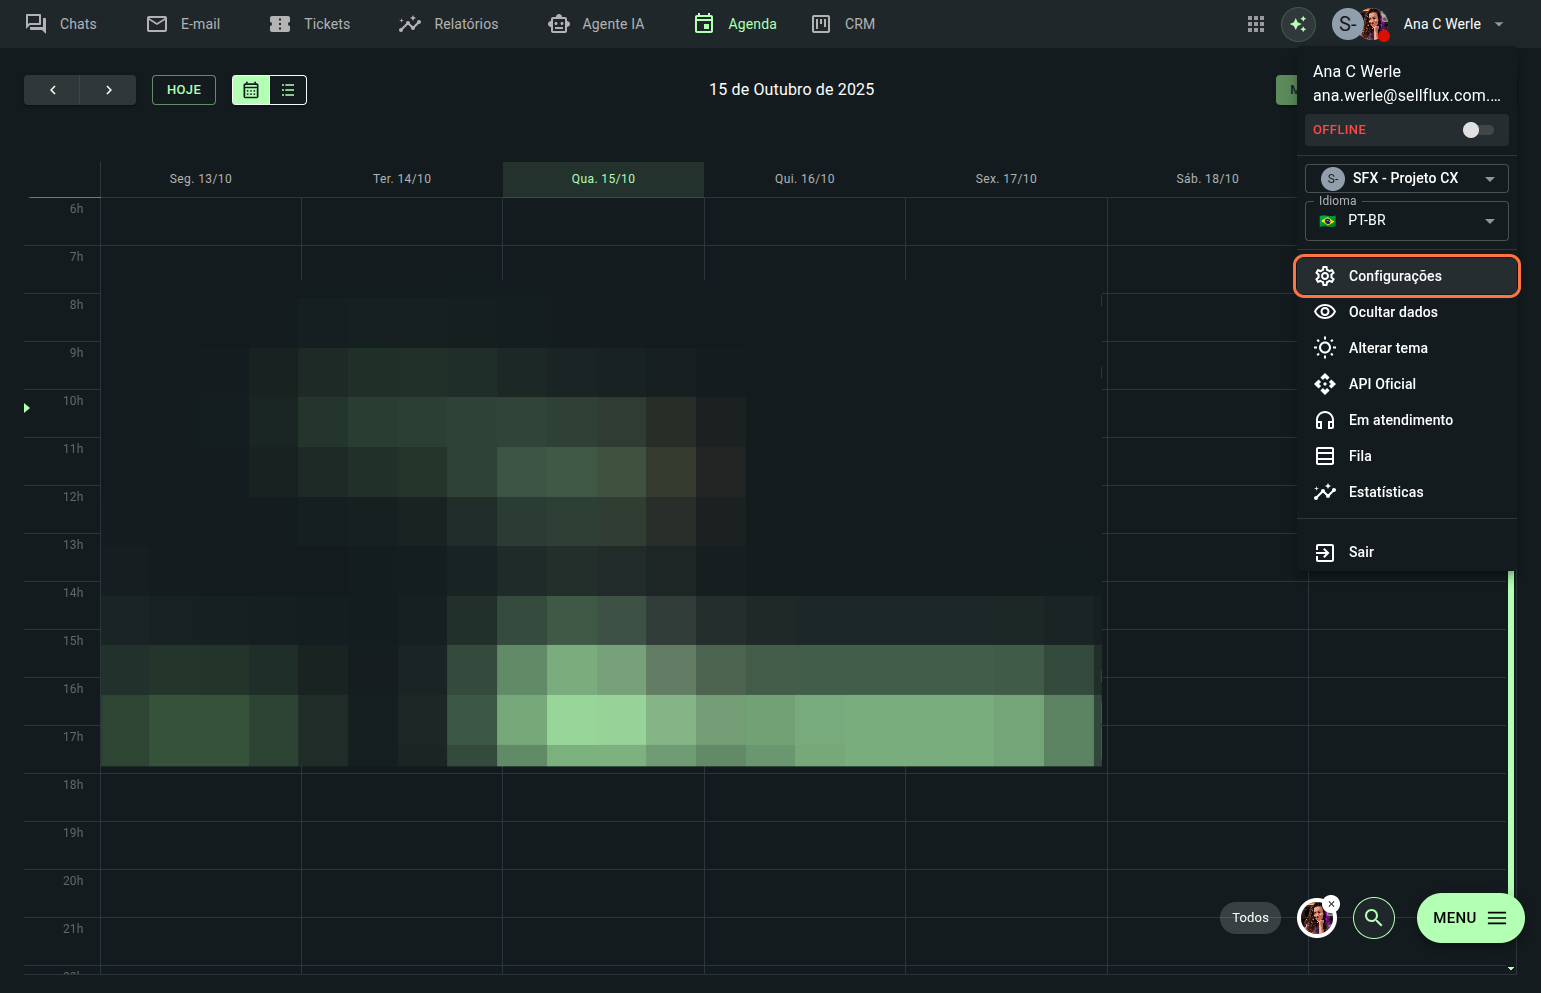Open the apps grid icon
This screenshot has width=1541, height=993.
[x=1255, y=24]
